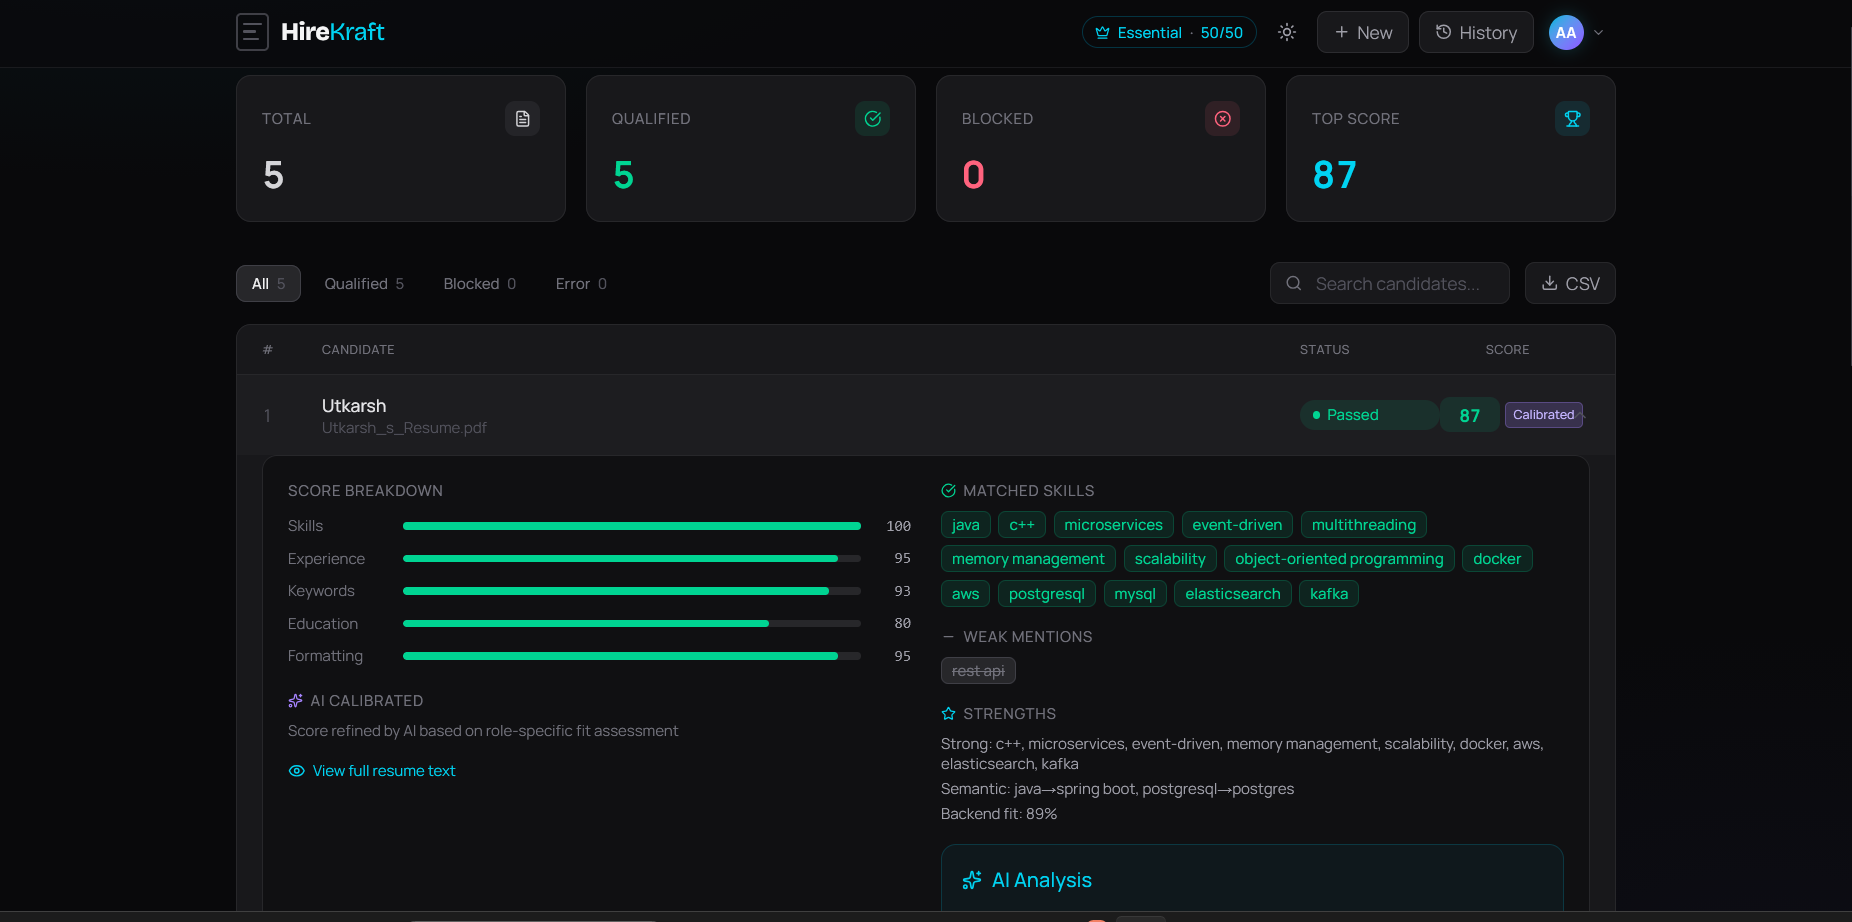The height and width of the screenshot is (922, 1852).
Task: Click the event-driven skill tag
Action: coord(1238,525)
